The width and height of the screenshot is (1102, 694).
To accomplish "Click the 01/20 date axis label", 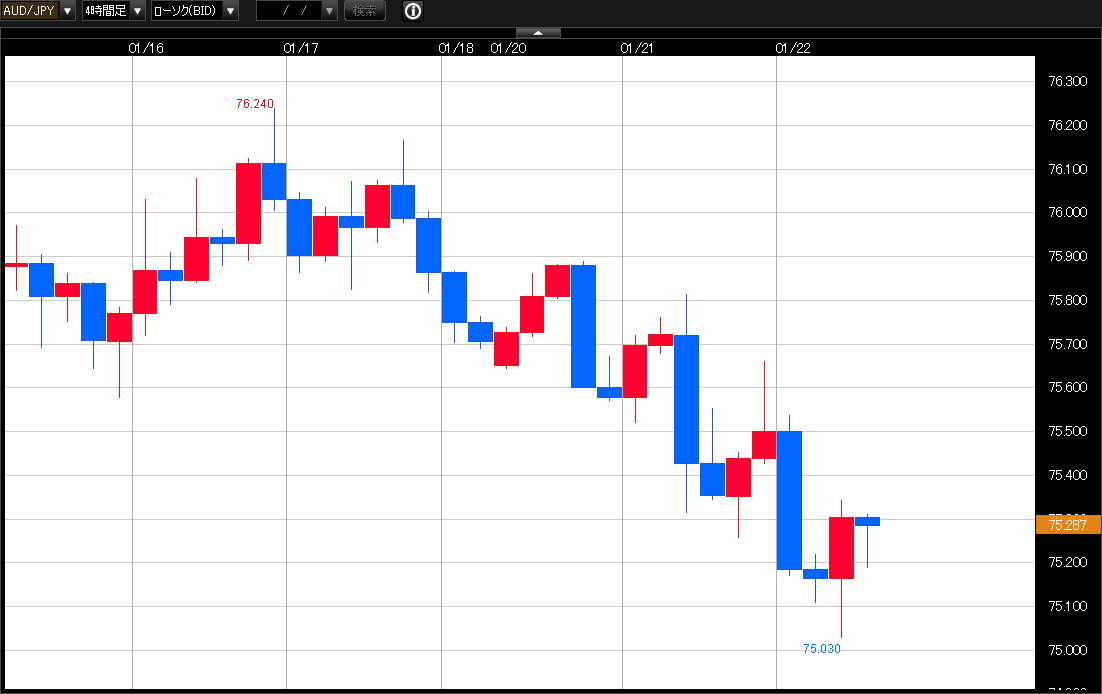I will click(508, 48).
